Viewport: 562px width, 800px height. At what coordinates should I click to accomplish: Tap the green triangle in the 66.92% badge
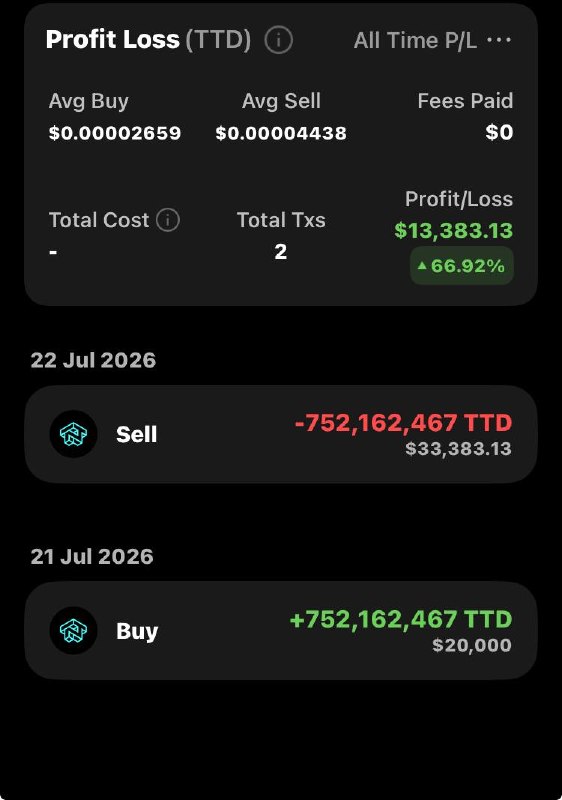pos(422,265)
